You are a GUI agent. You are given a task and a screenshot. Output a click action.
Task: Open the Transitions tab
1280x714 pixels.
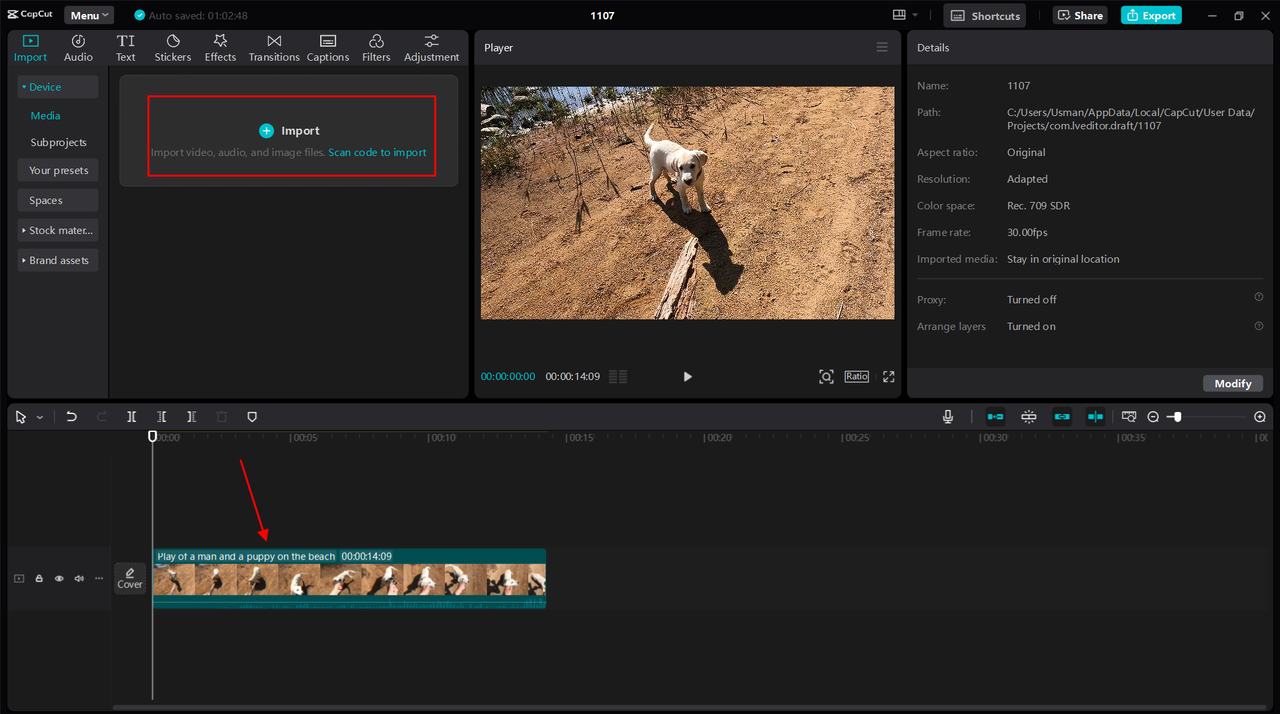tap(274, 48)
